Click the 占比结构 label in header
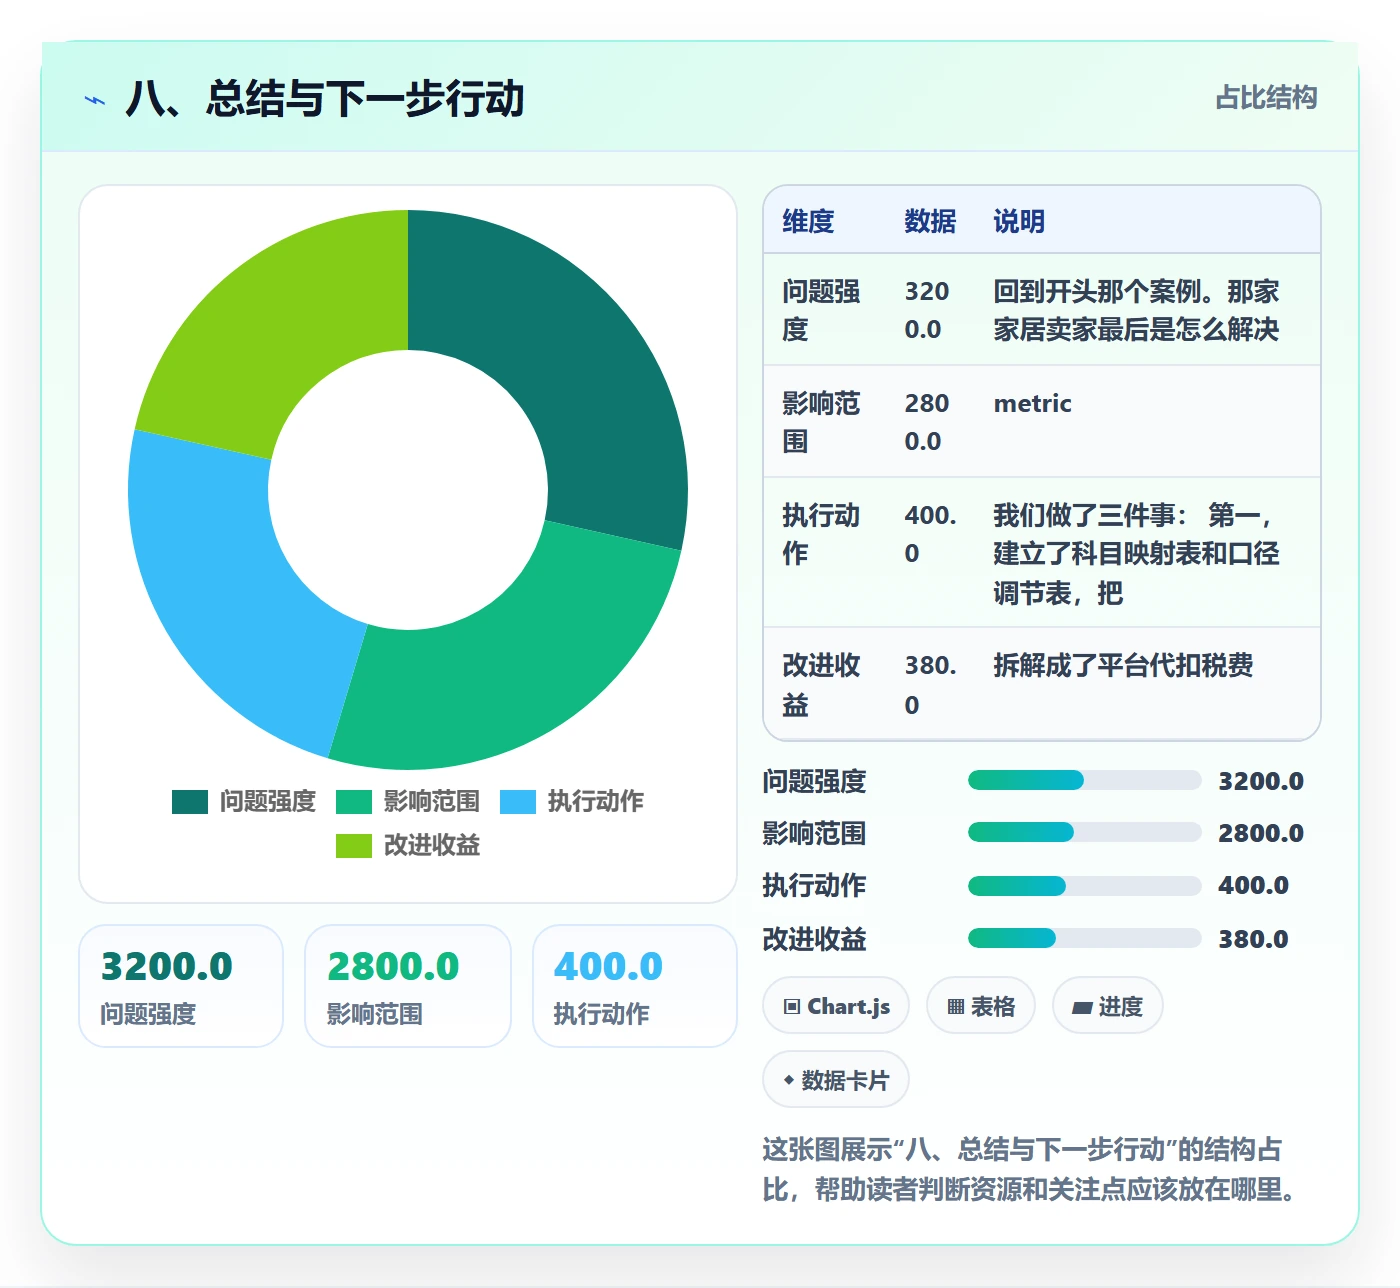This screenshot has height=1288, width=1400. [x=1266, y=98]
